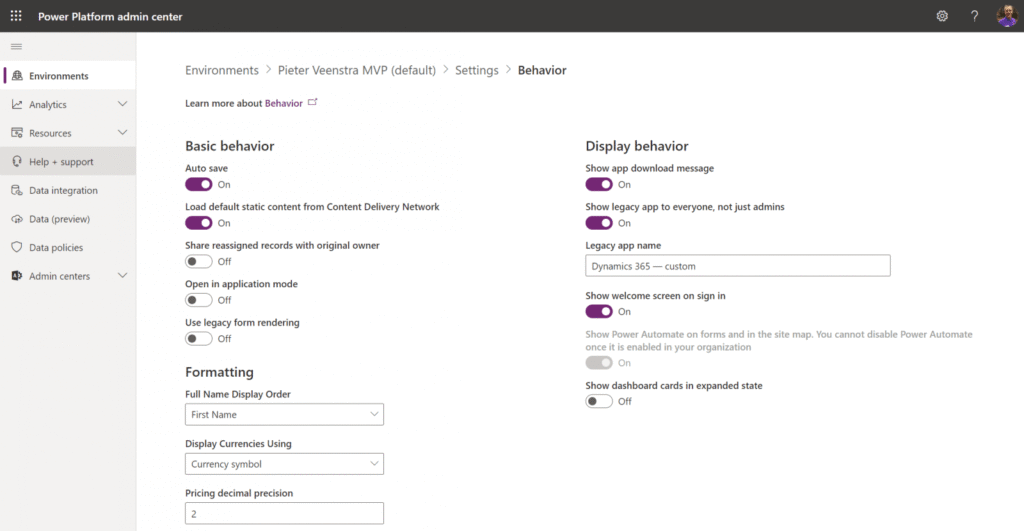Click the Help + support headset icon

(x=17, y=161)
